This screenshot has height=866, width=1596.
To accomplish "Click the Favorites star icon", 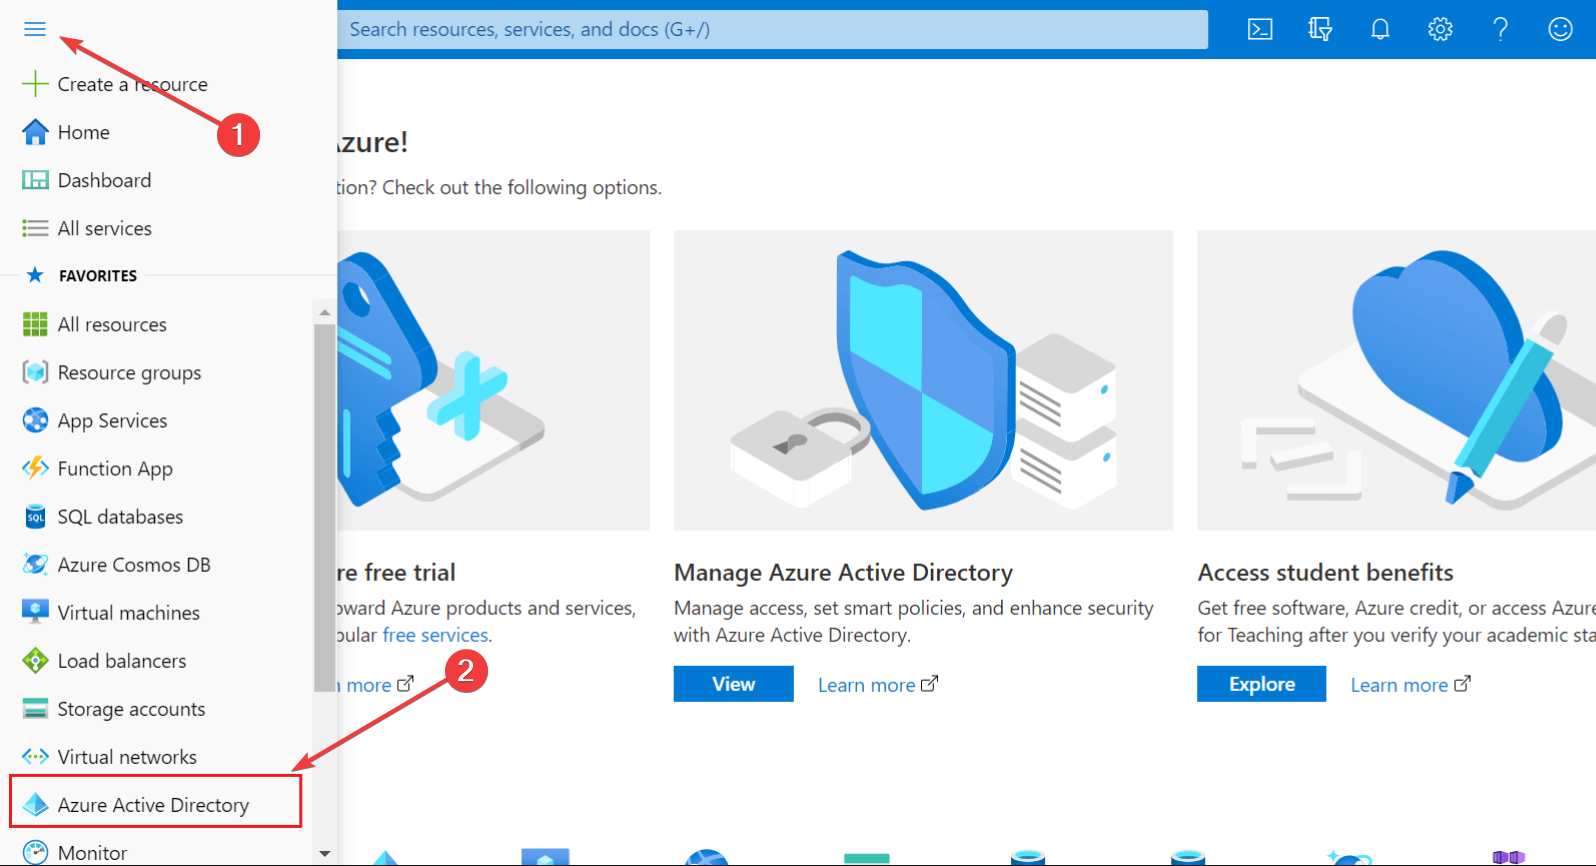I will [35, 275].
